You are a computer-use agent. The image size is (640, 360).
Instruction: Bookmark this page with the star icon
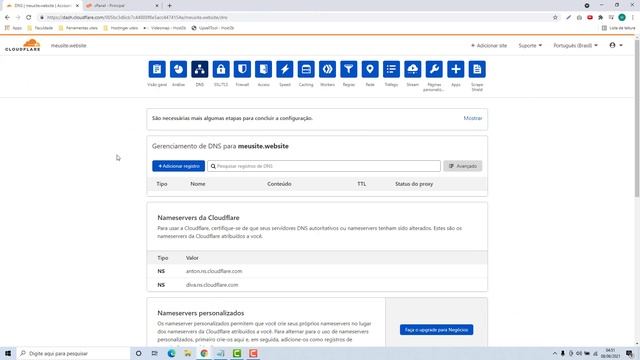click(x=555, y=18)
